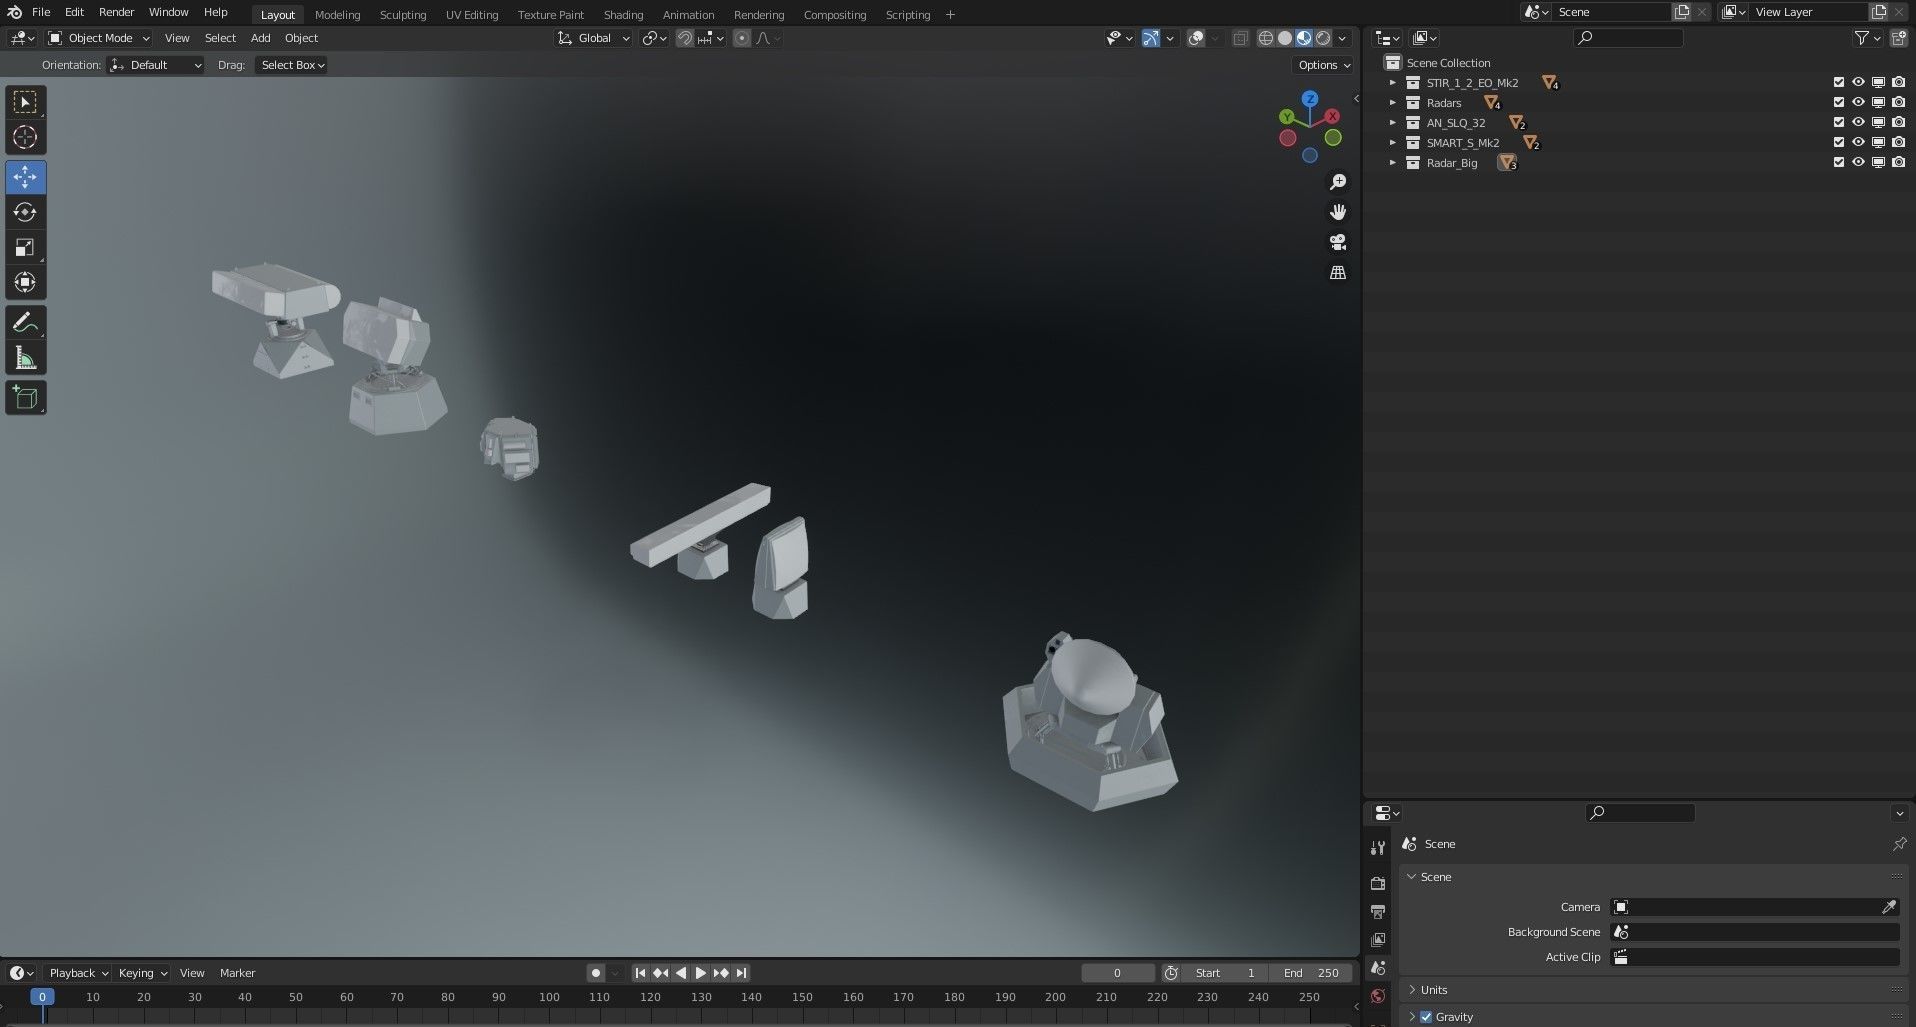Select the Rotate tool
Viewport: 1916px width, 1027px height.
pos(26,212)
